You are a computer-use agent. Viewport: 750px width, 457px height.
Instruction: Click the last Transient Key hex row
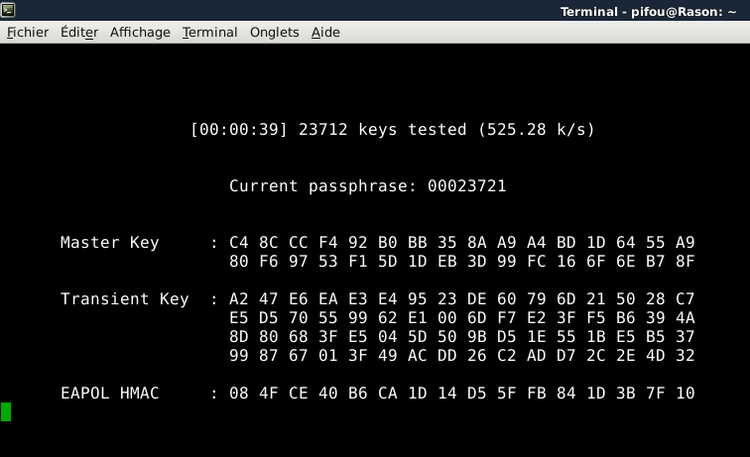[462, 356]
